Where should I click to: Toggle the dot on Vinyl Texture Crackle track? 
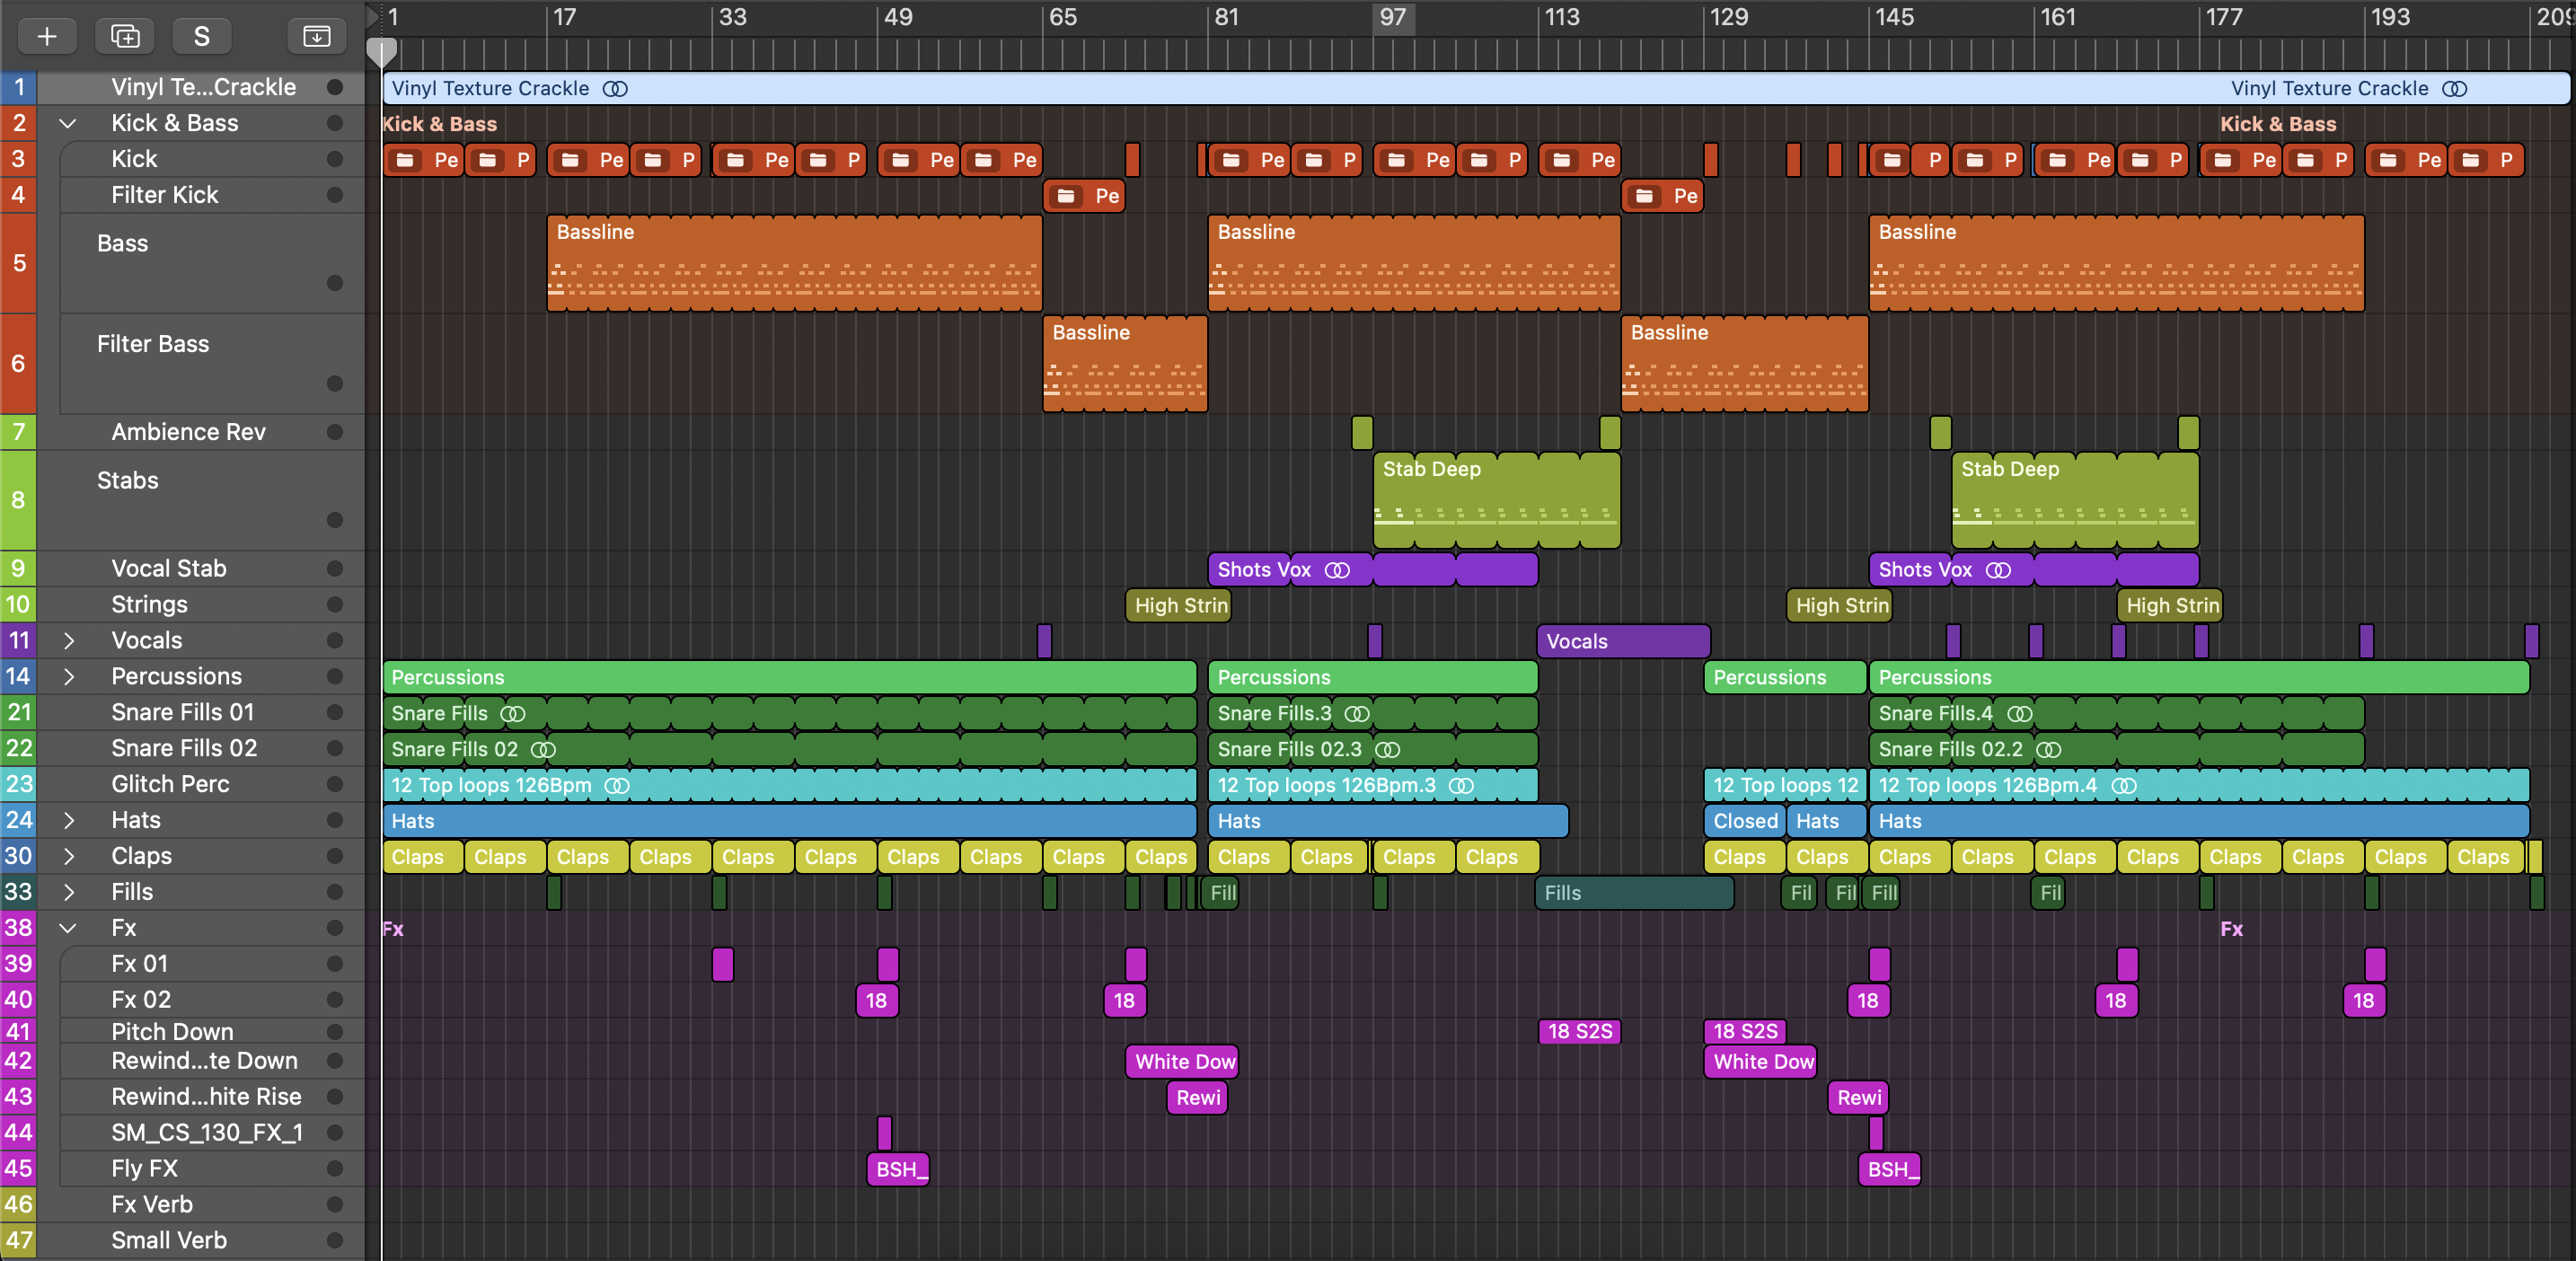[335, 87]
